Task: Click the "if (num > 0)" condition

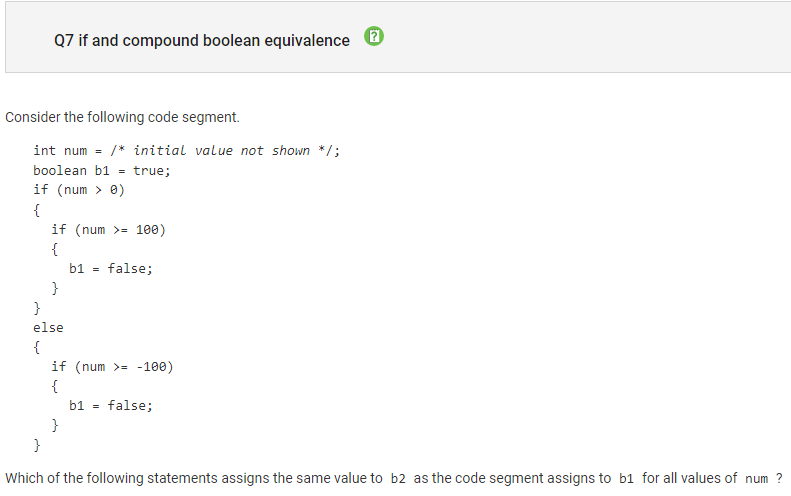Action: (79, 190)
